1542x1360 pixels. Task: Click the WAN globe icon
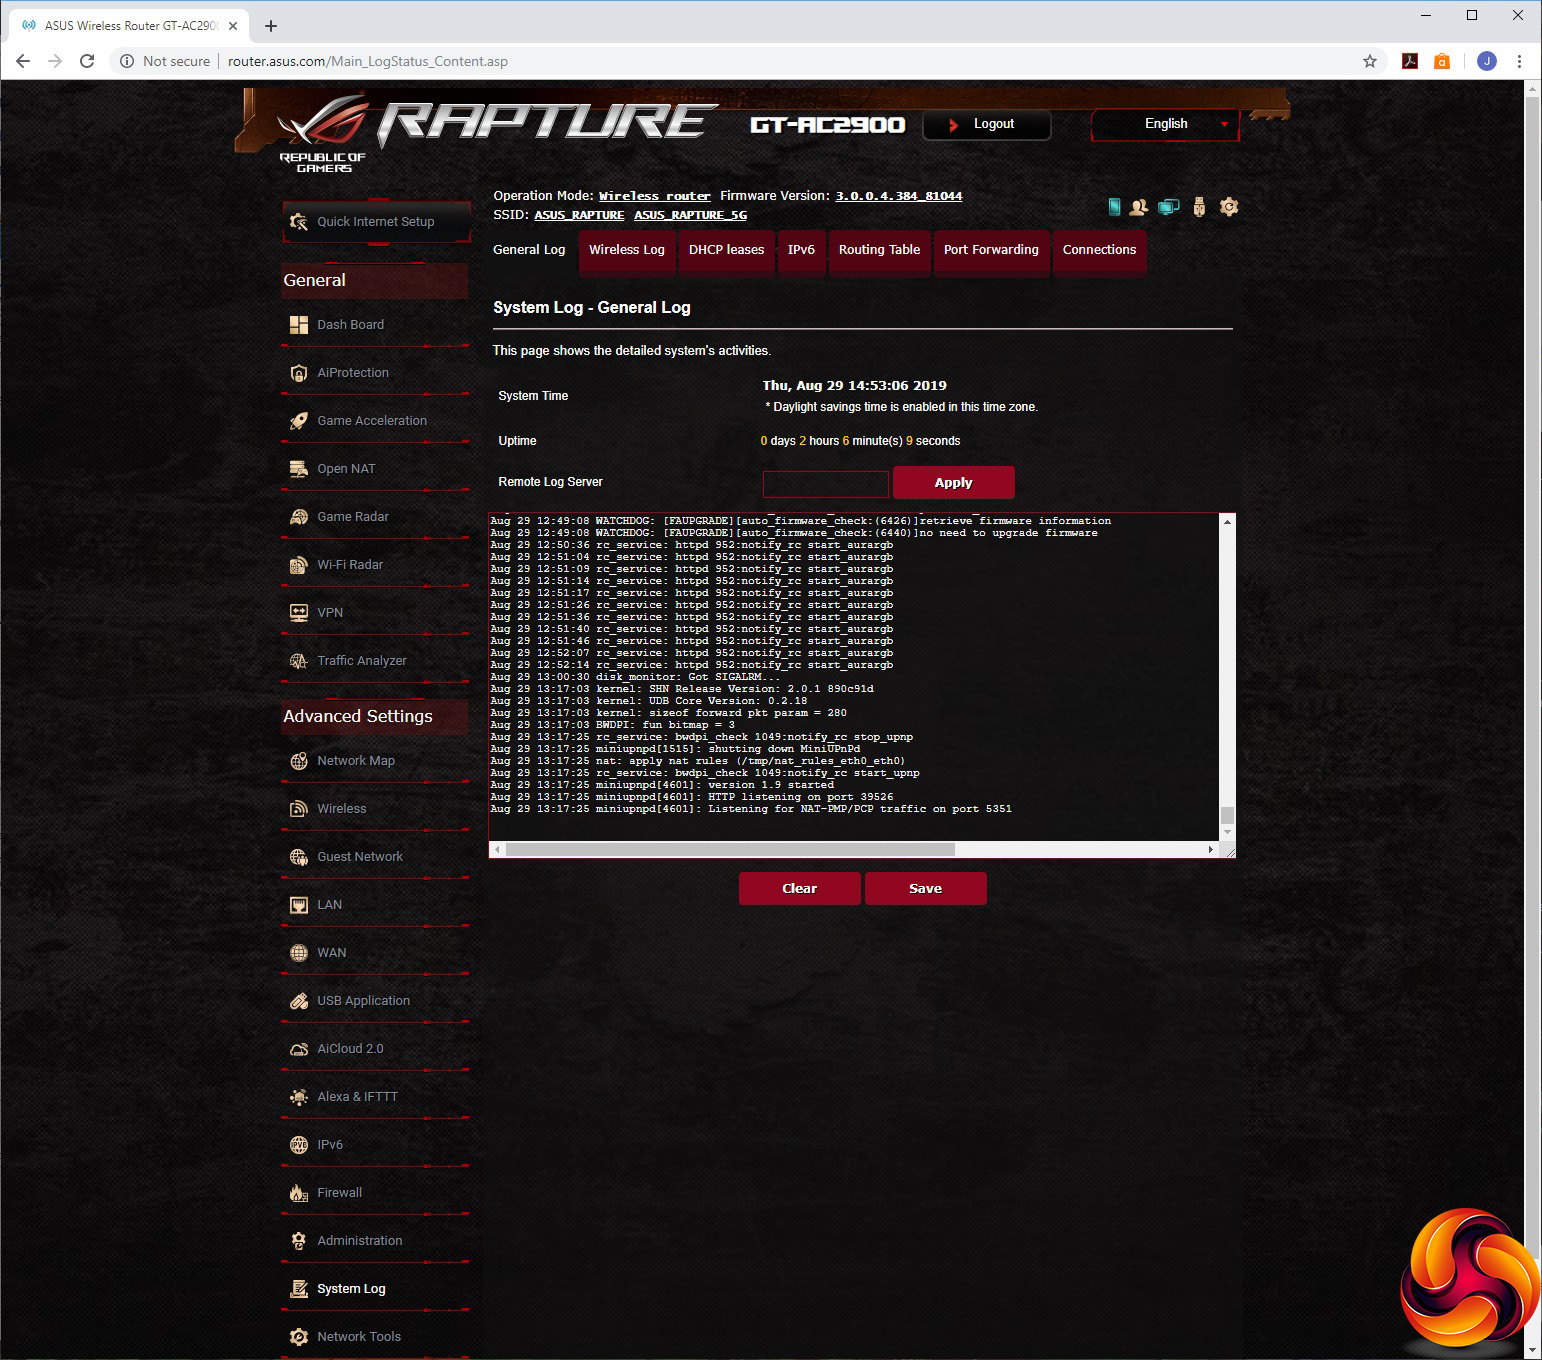[298, 953]
